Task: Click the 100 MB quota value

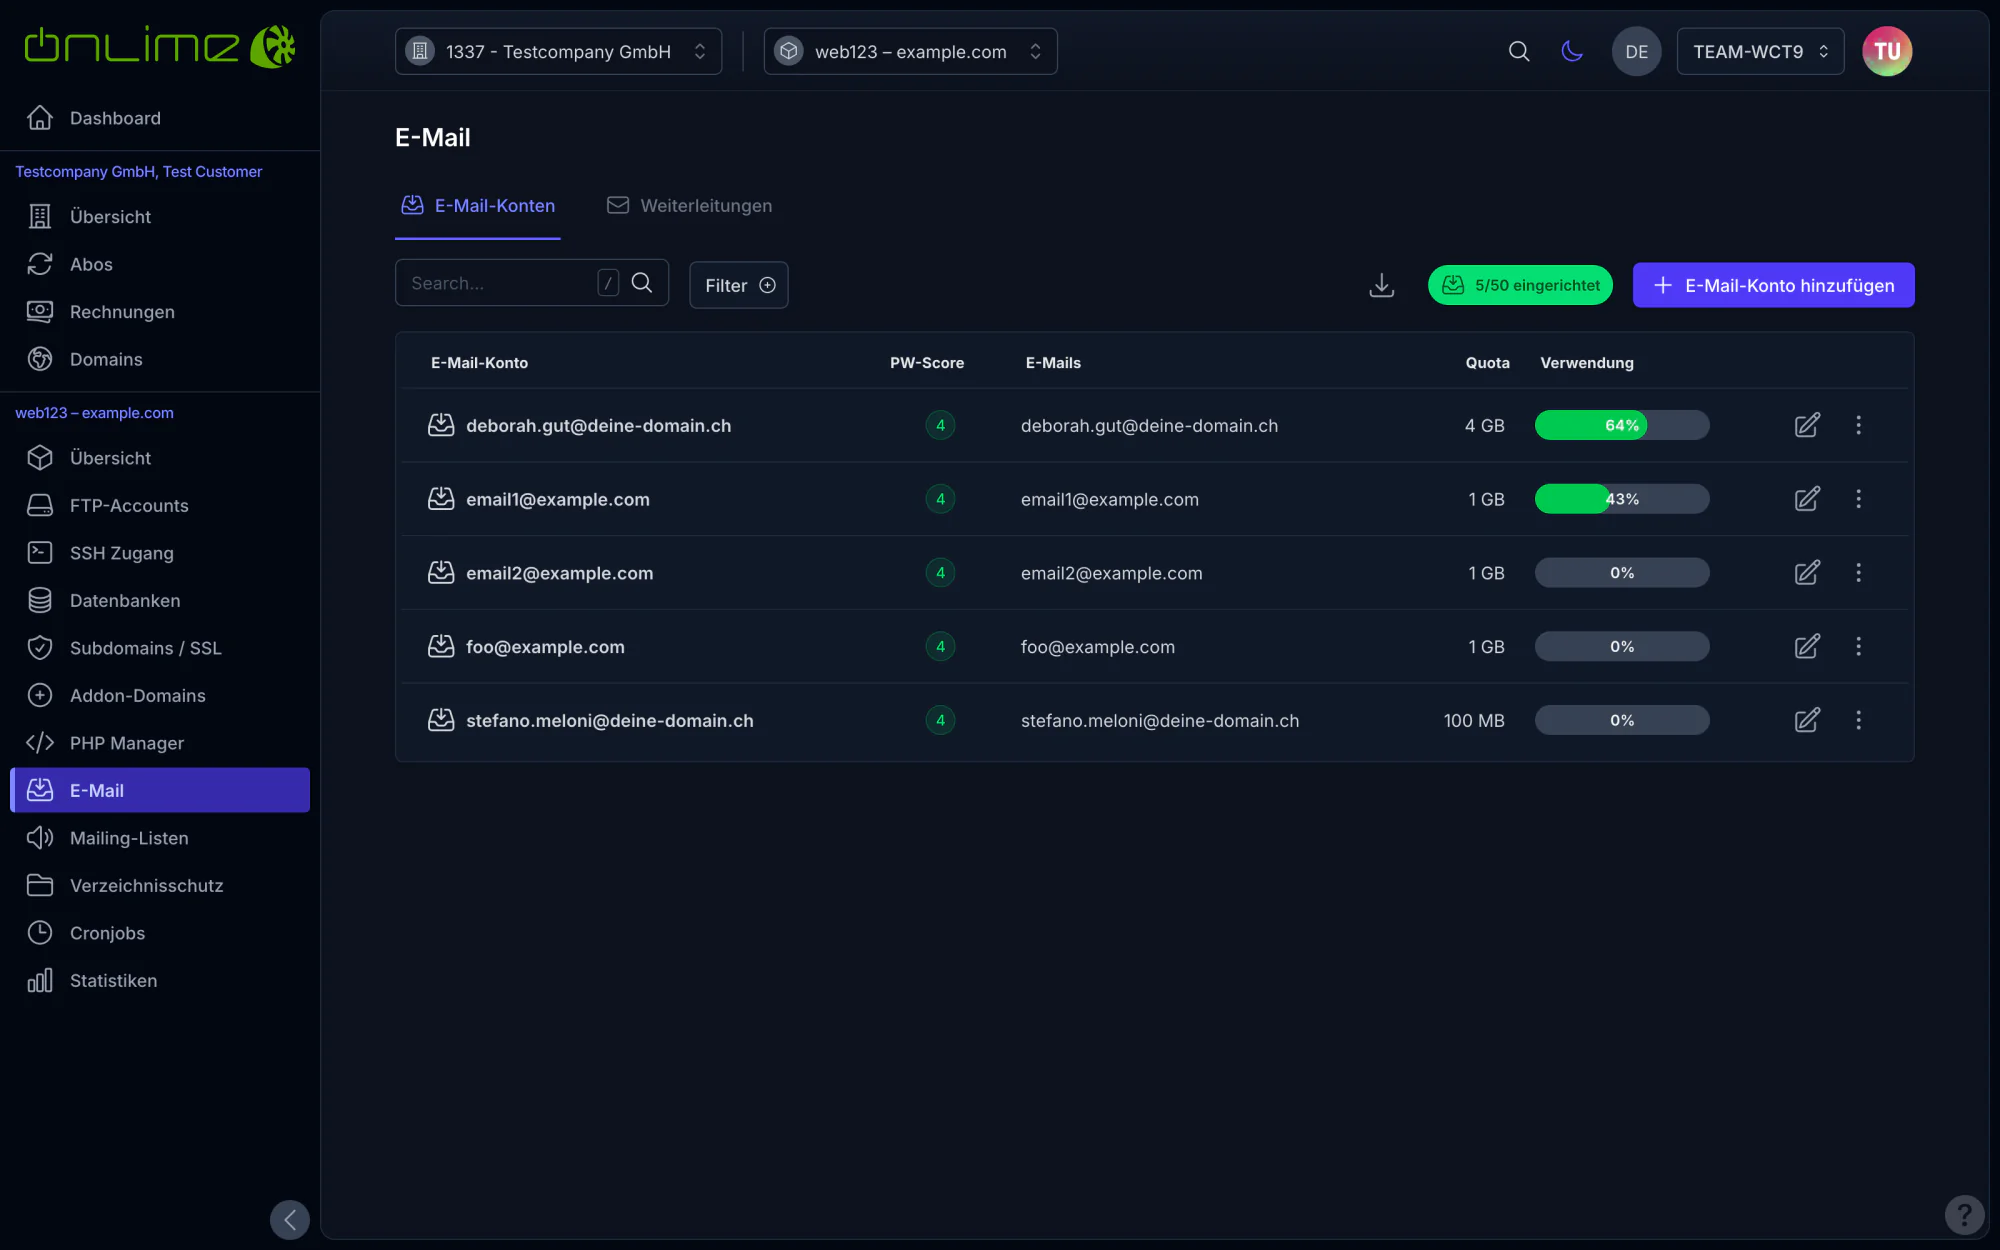Action: 1474,720
